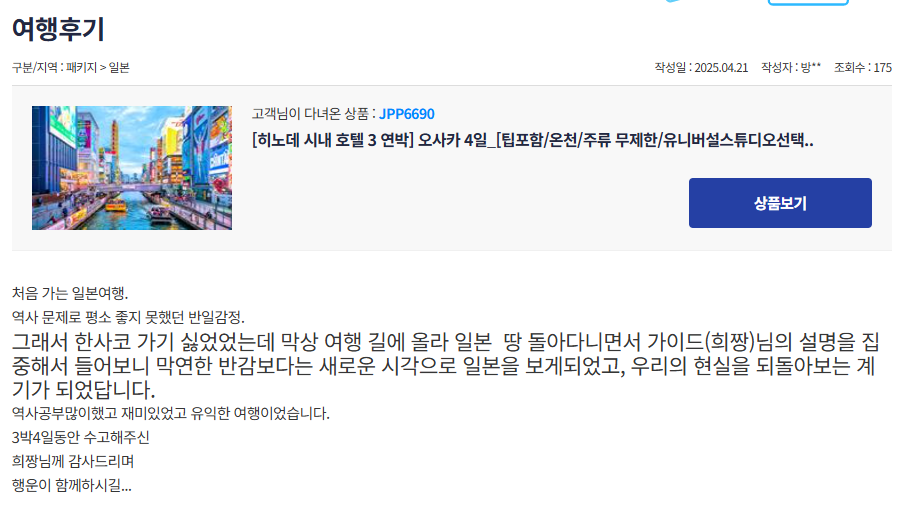Click the 역사 문제로 평소 좋지 못했던 반일감정 line

128,317
